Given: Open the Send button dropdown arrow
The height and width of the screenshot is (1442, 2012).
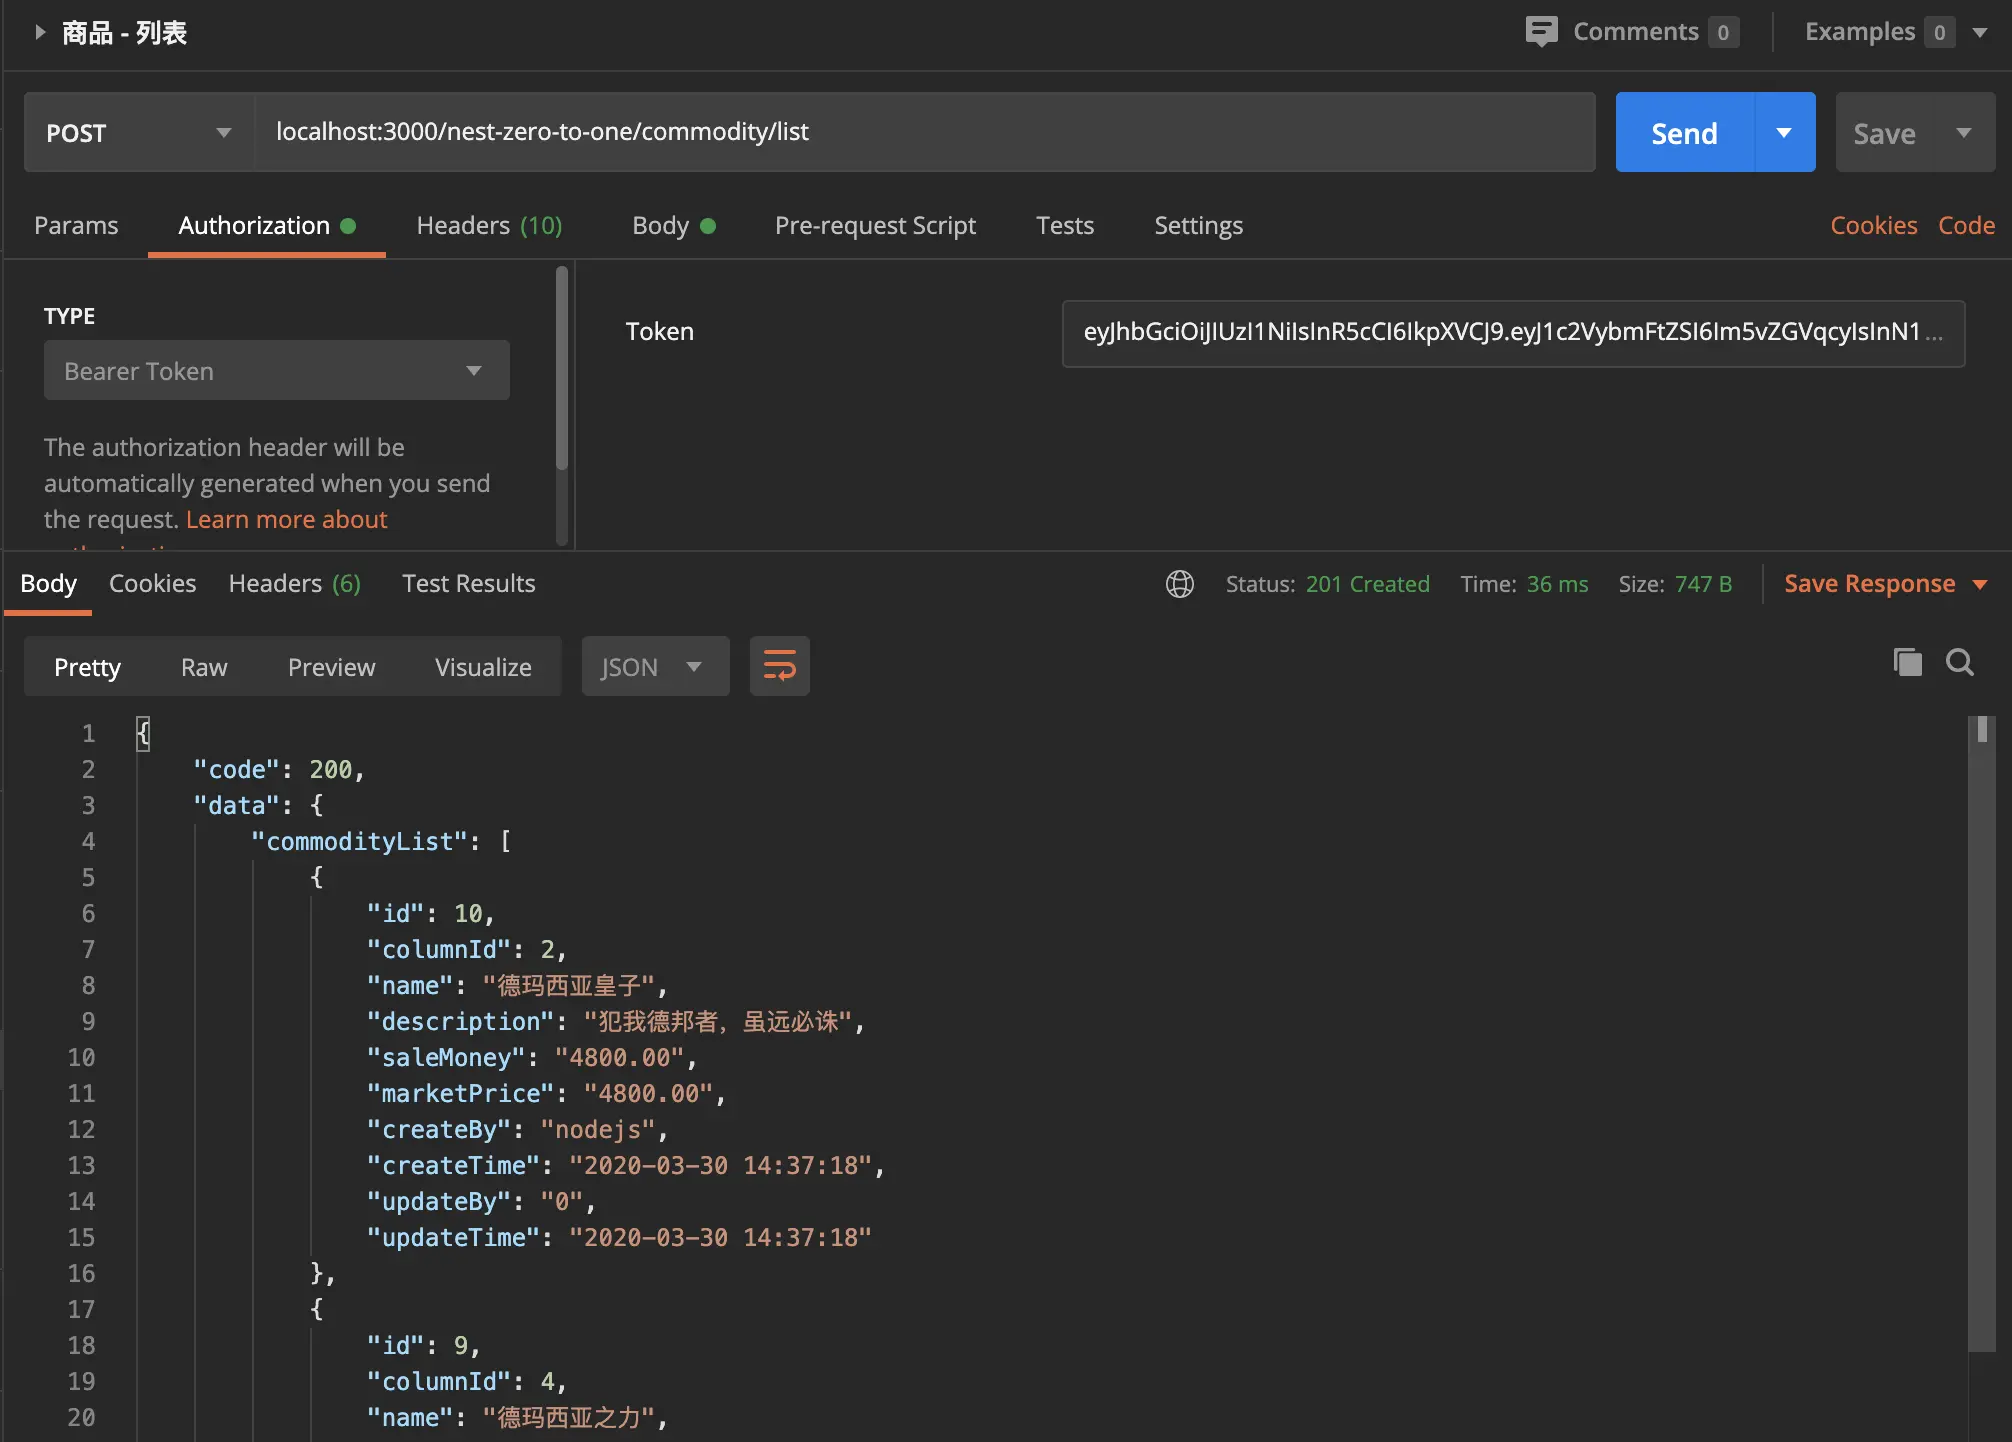Looking at the screenshot, I should (1784, 133).
